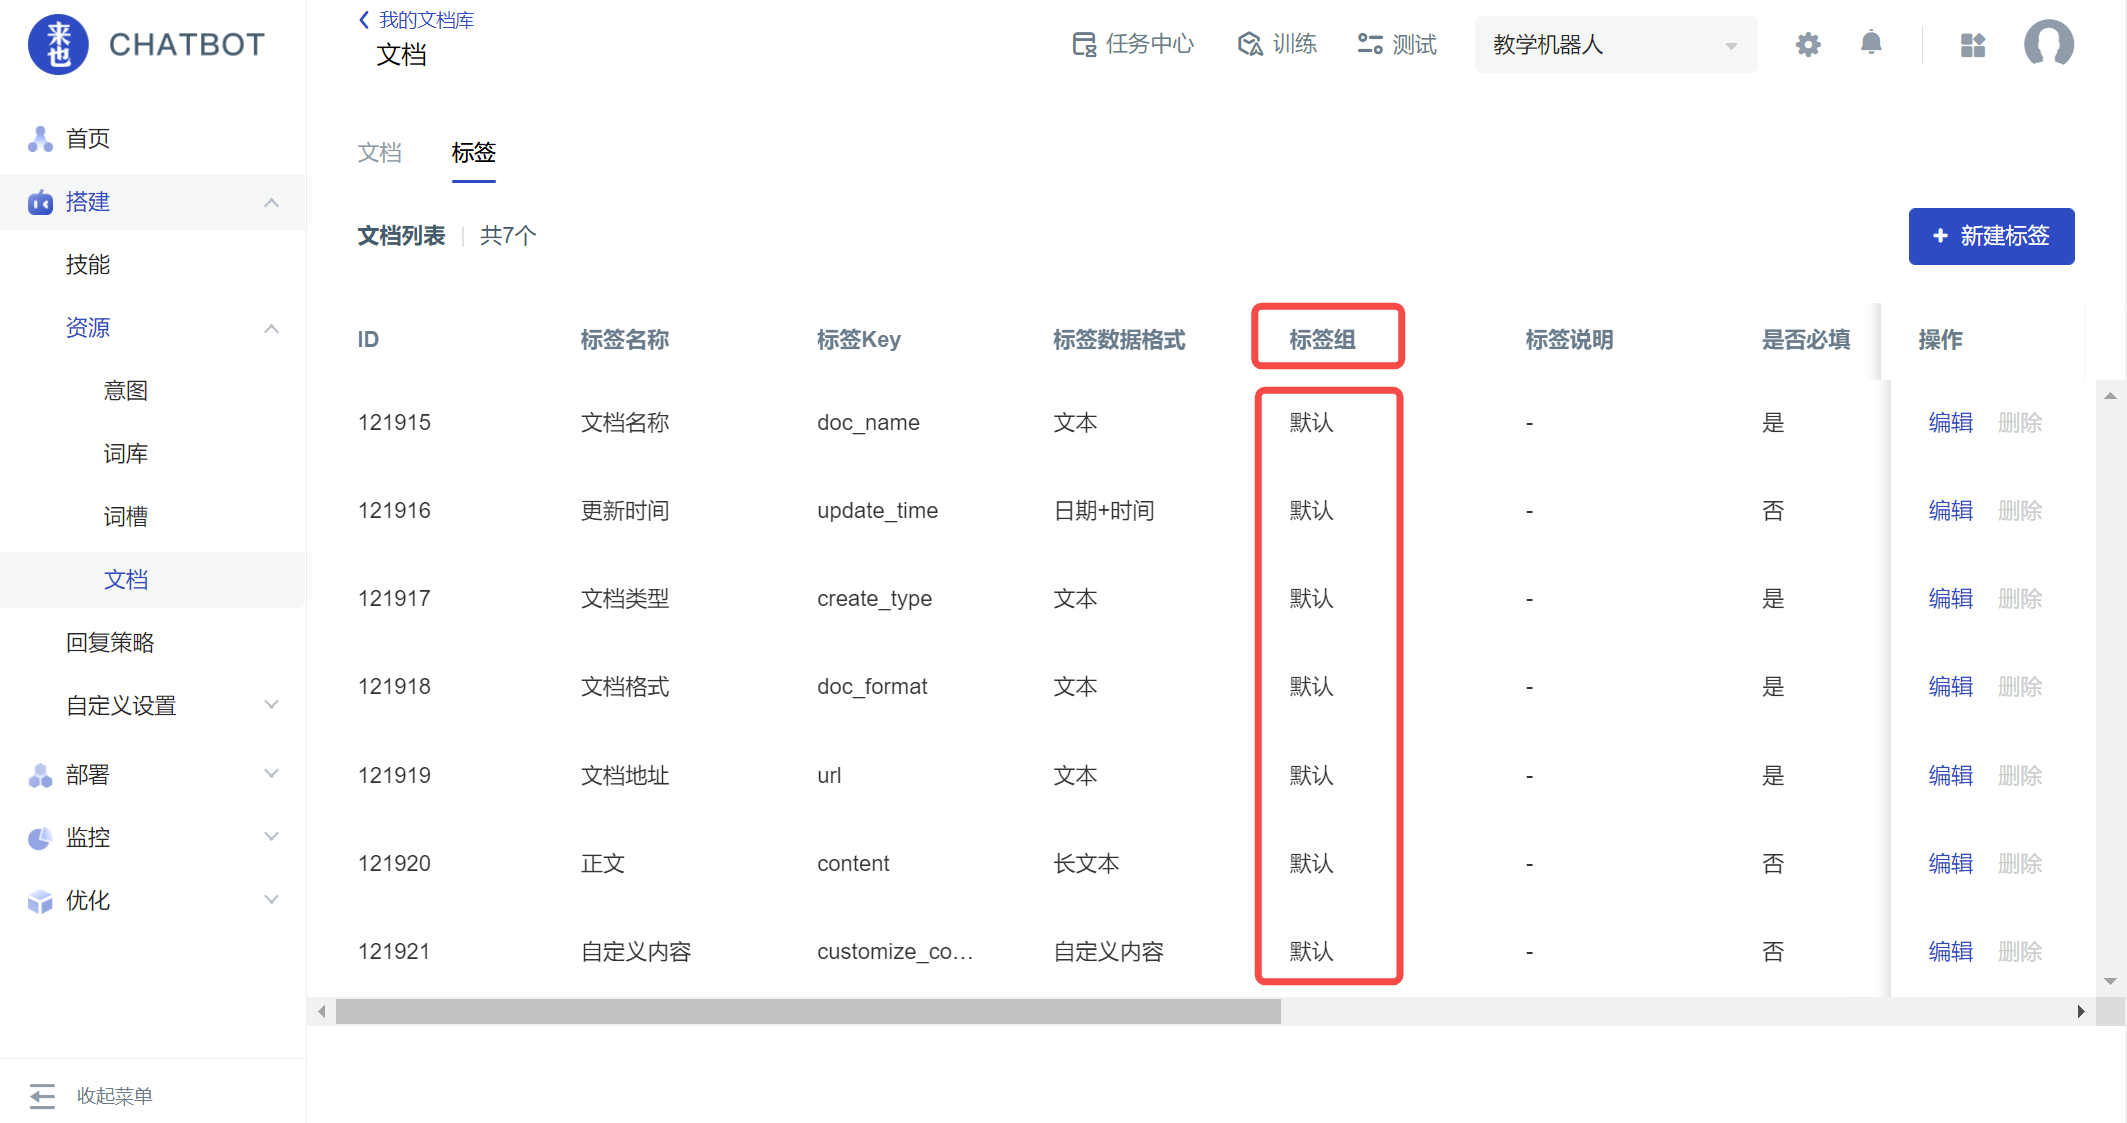The width and height of the screenshot is (2127, 1123).
Task: Click the doc_name key cell
Action: (x=868, y=423)
